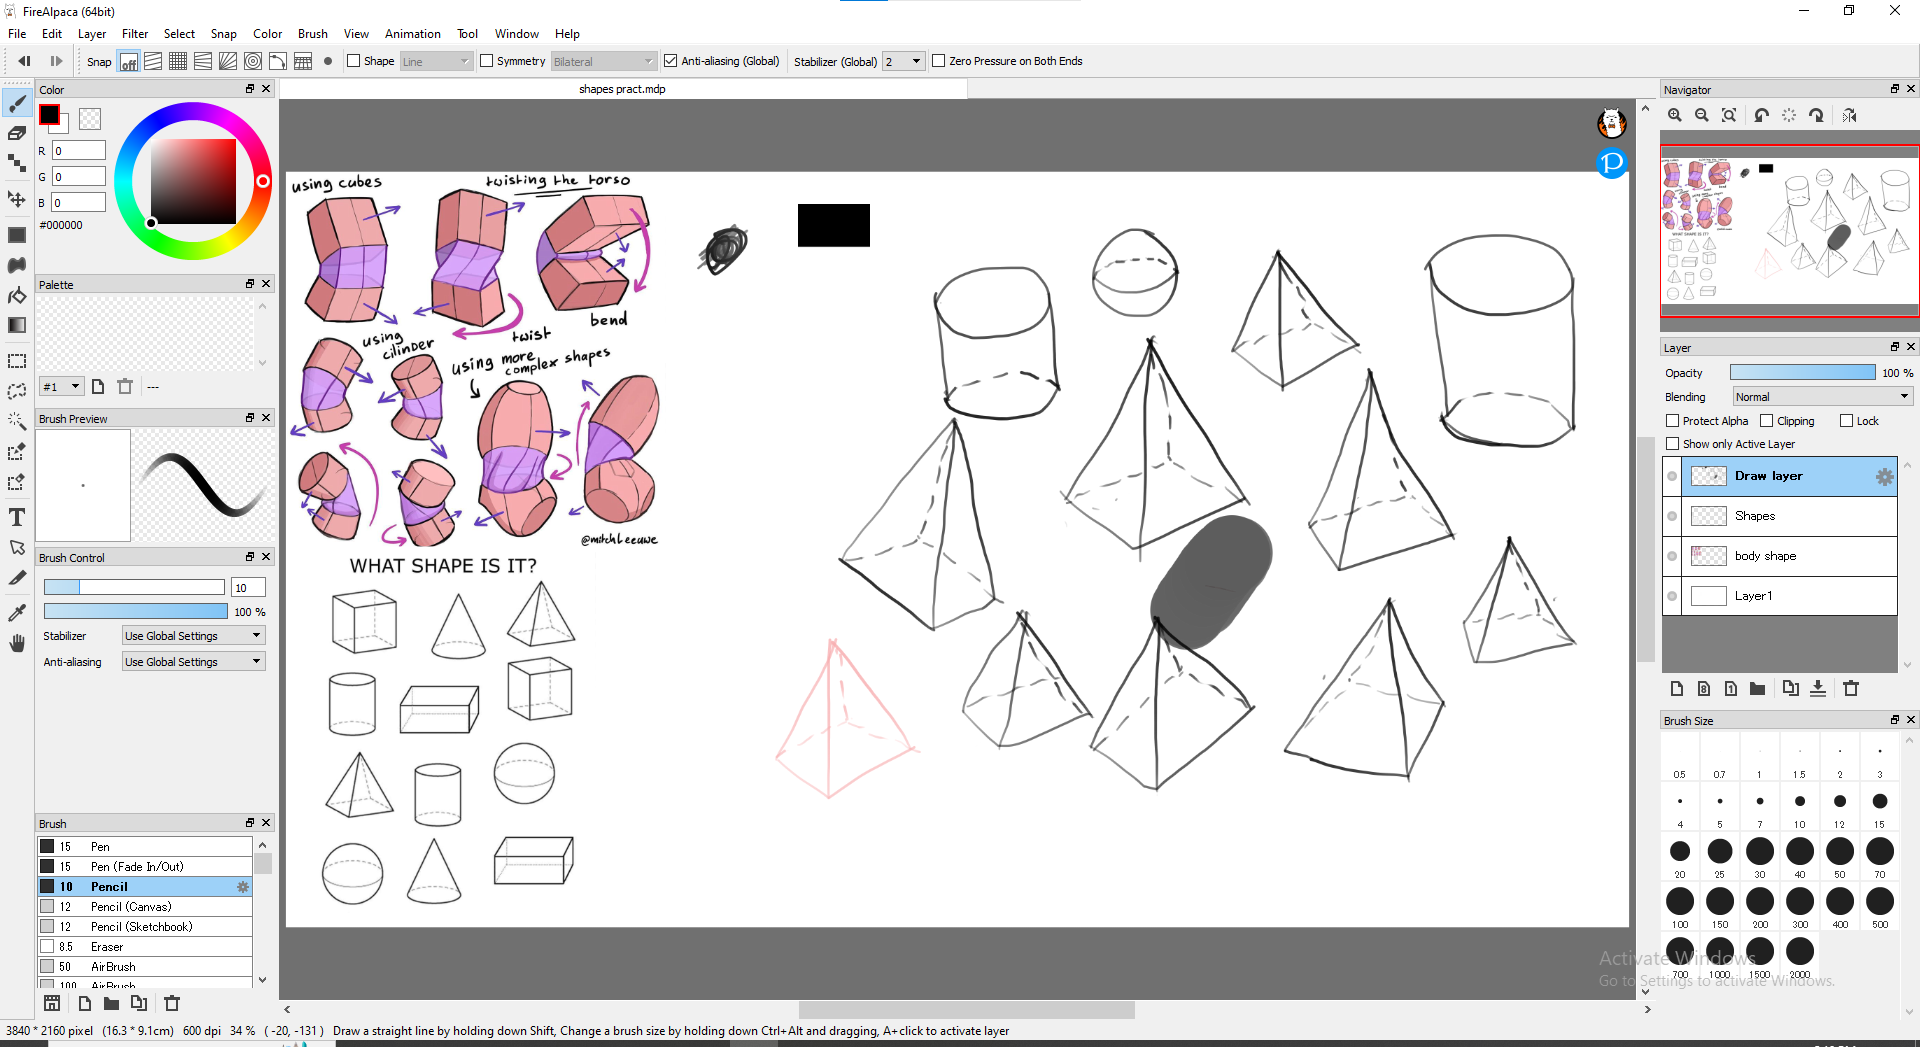Click the foreground black color swatch

point(49,114)
